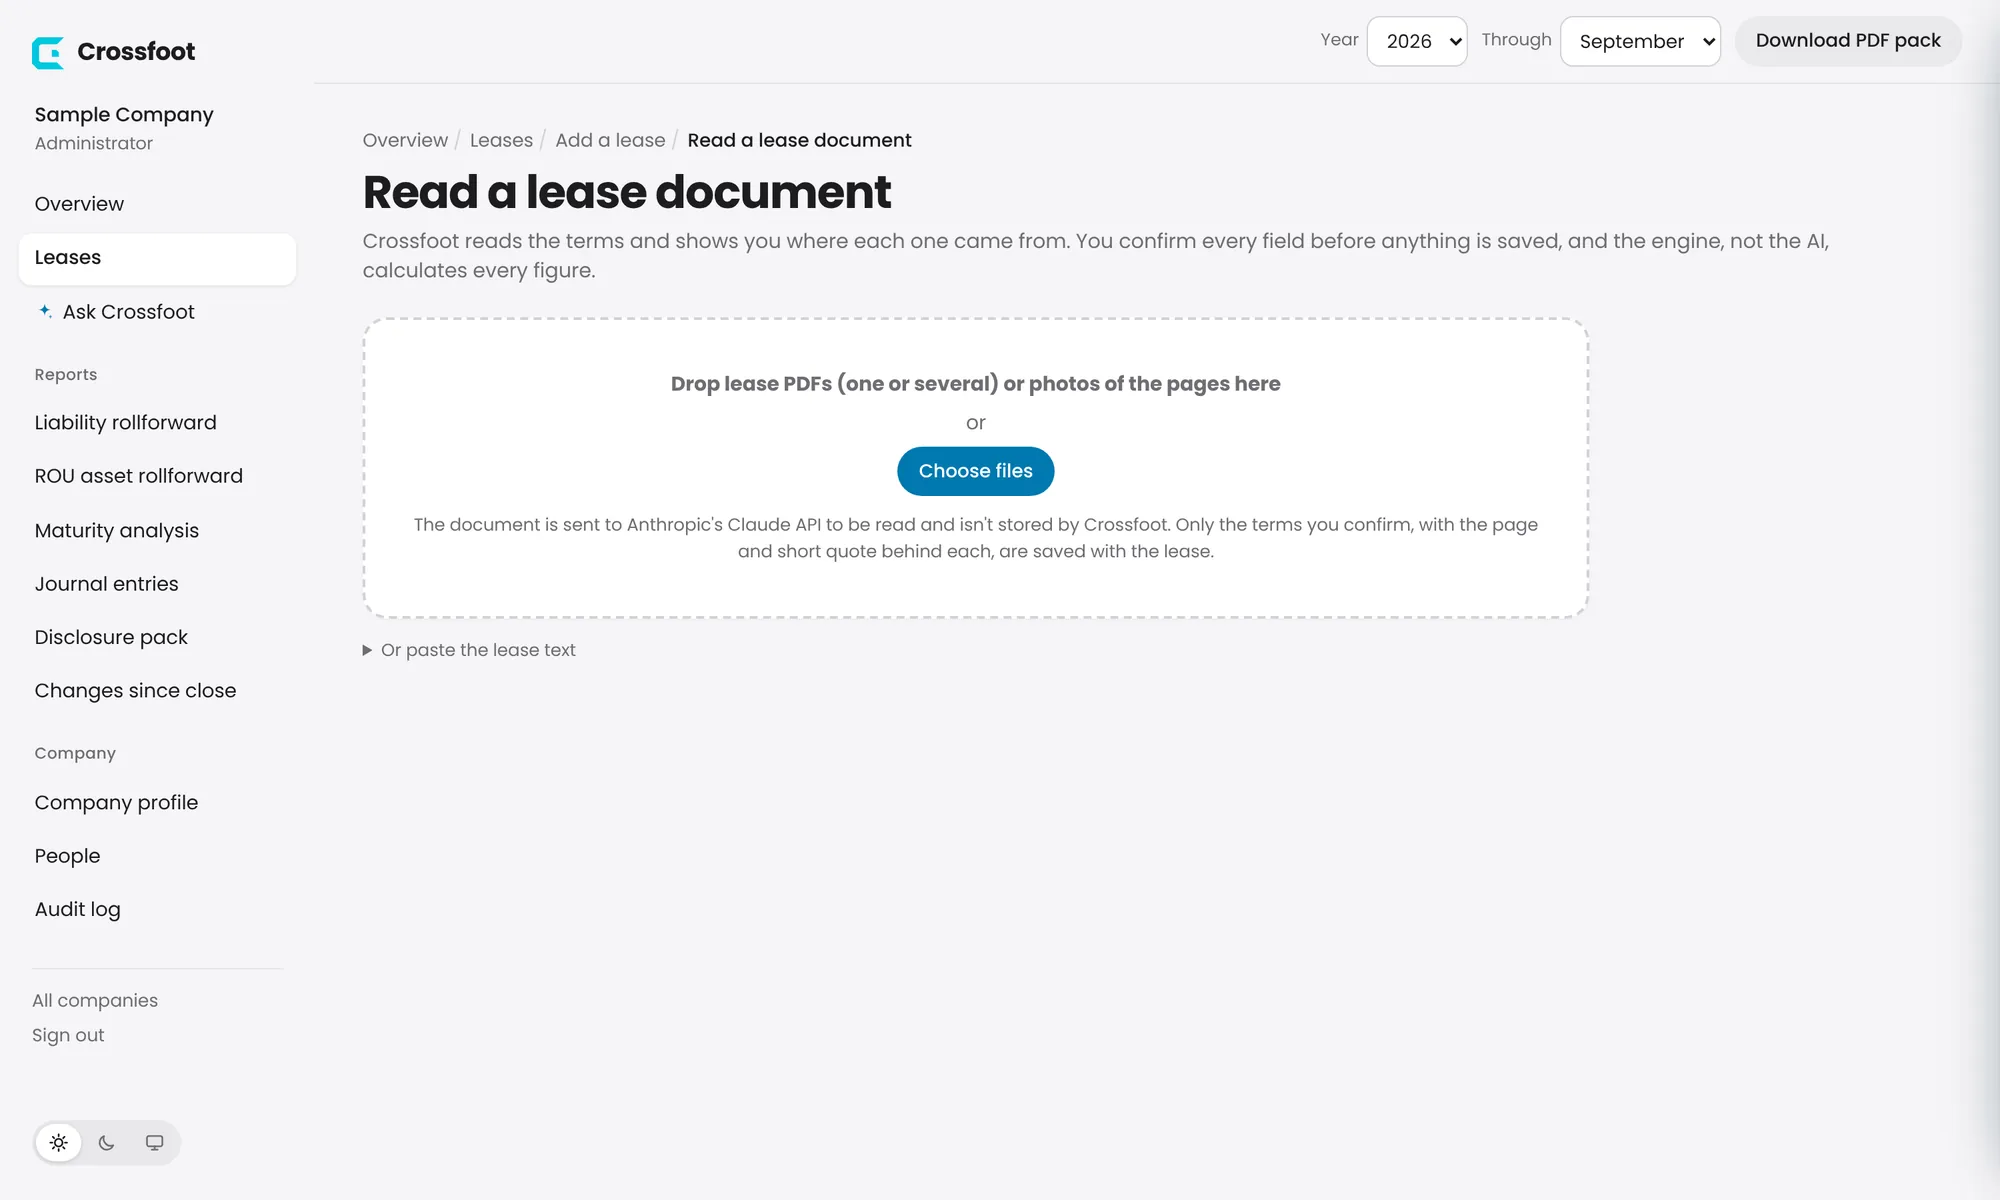Click Sample Company name text
2000x1200 pixels.
[x=124, y=115]
